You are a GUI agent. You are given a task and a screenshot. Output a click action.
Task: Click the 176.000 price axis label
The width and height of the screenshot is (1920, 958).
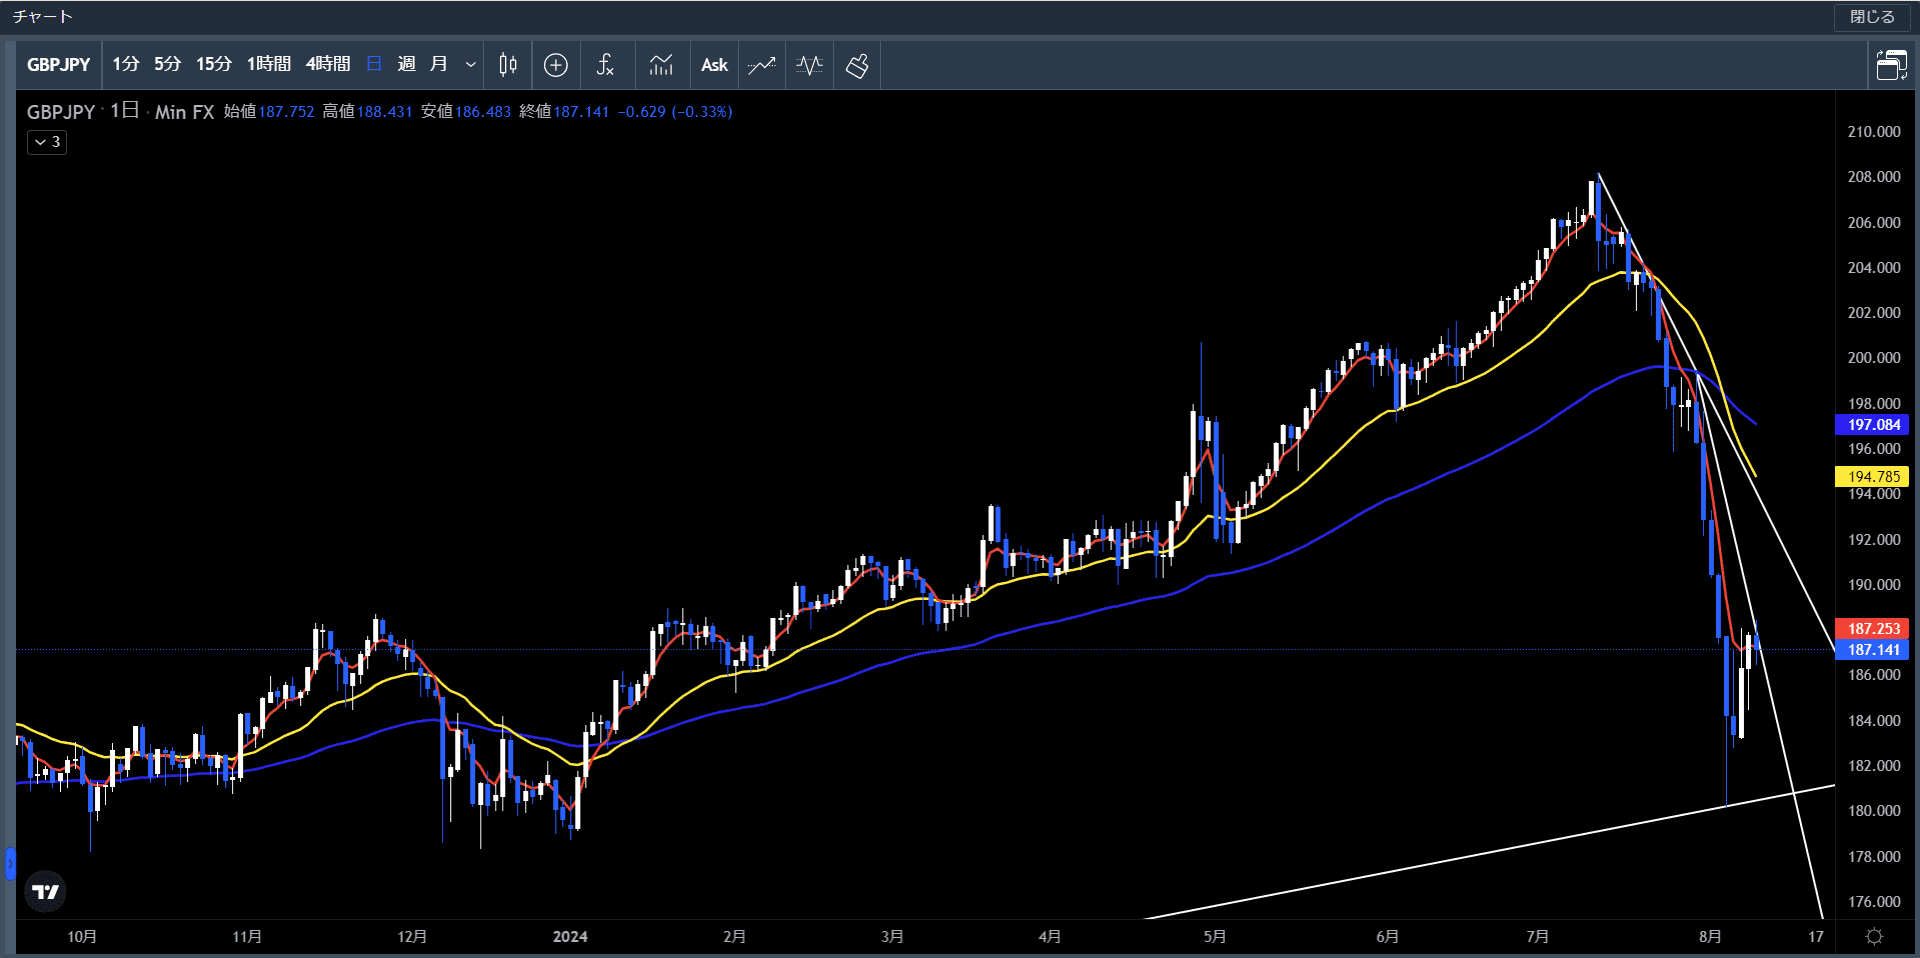point(1873,902)
